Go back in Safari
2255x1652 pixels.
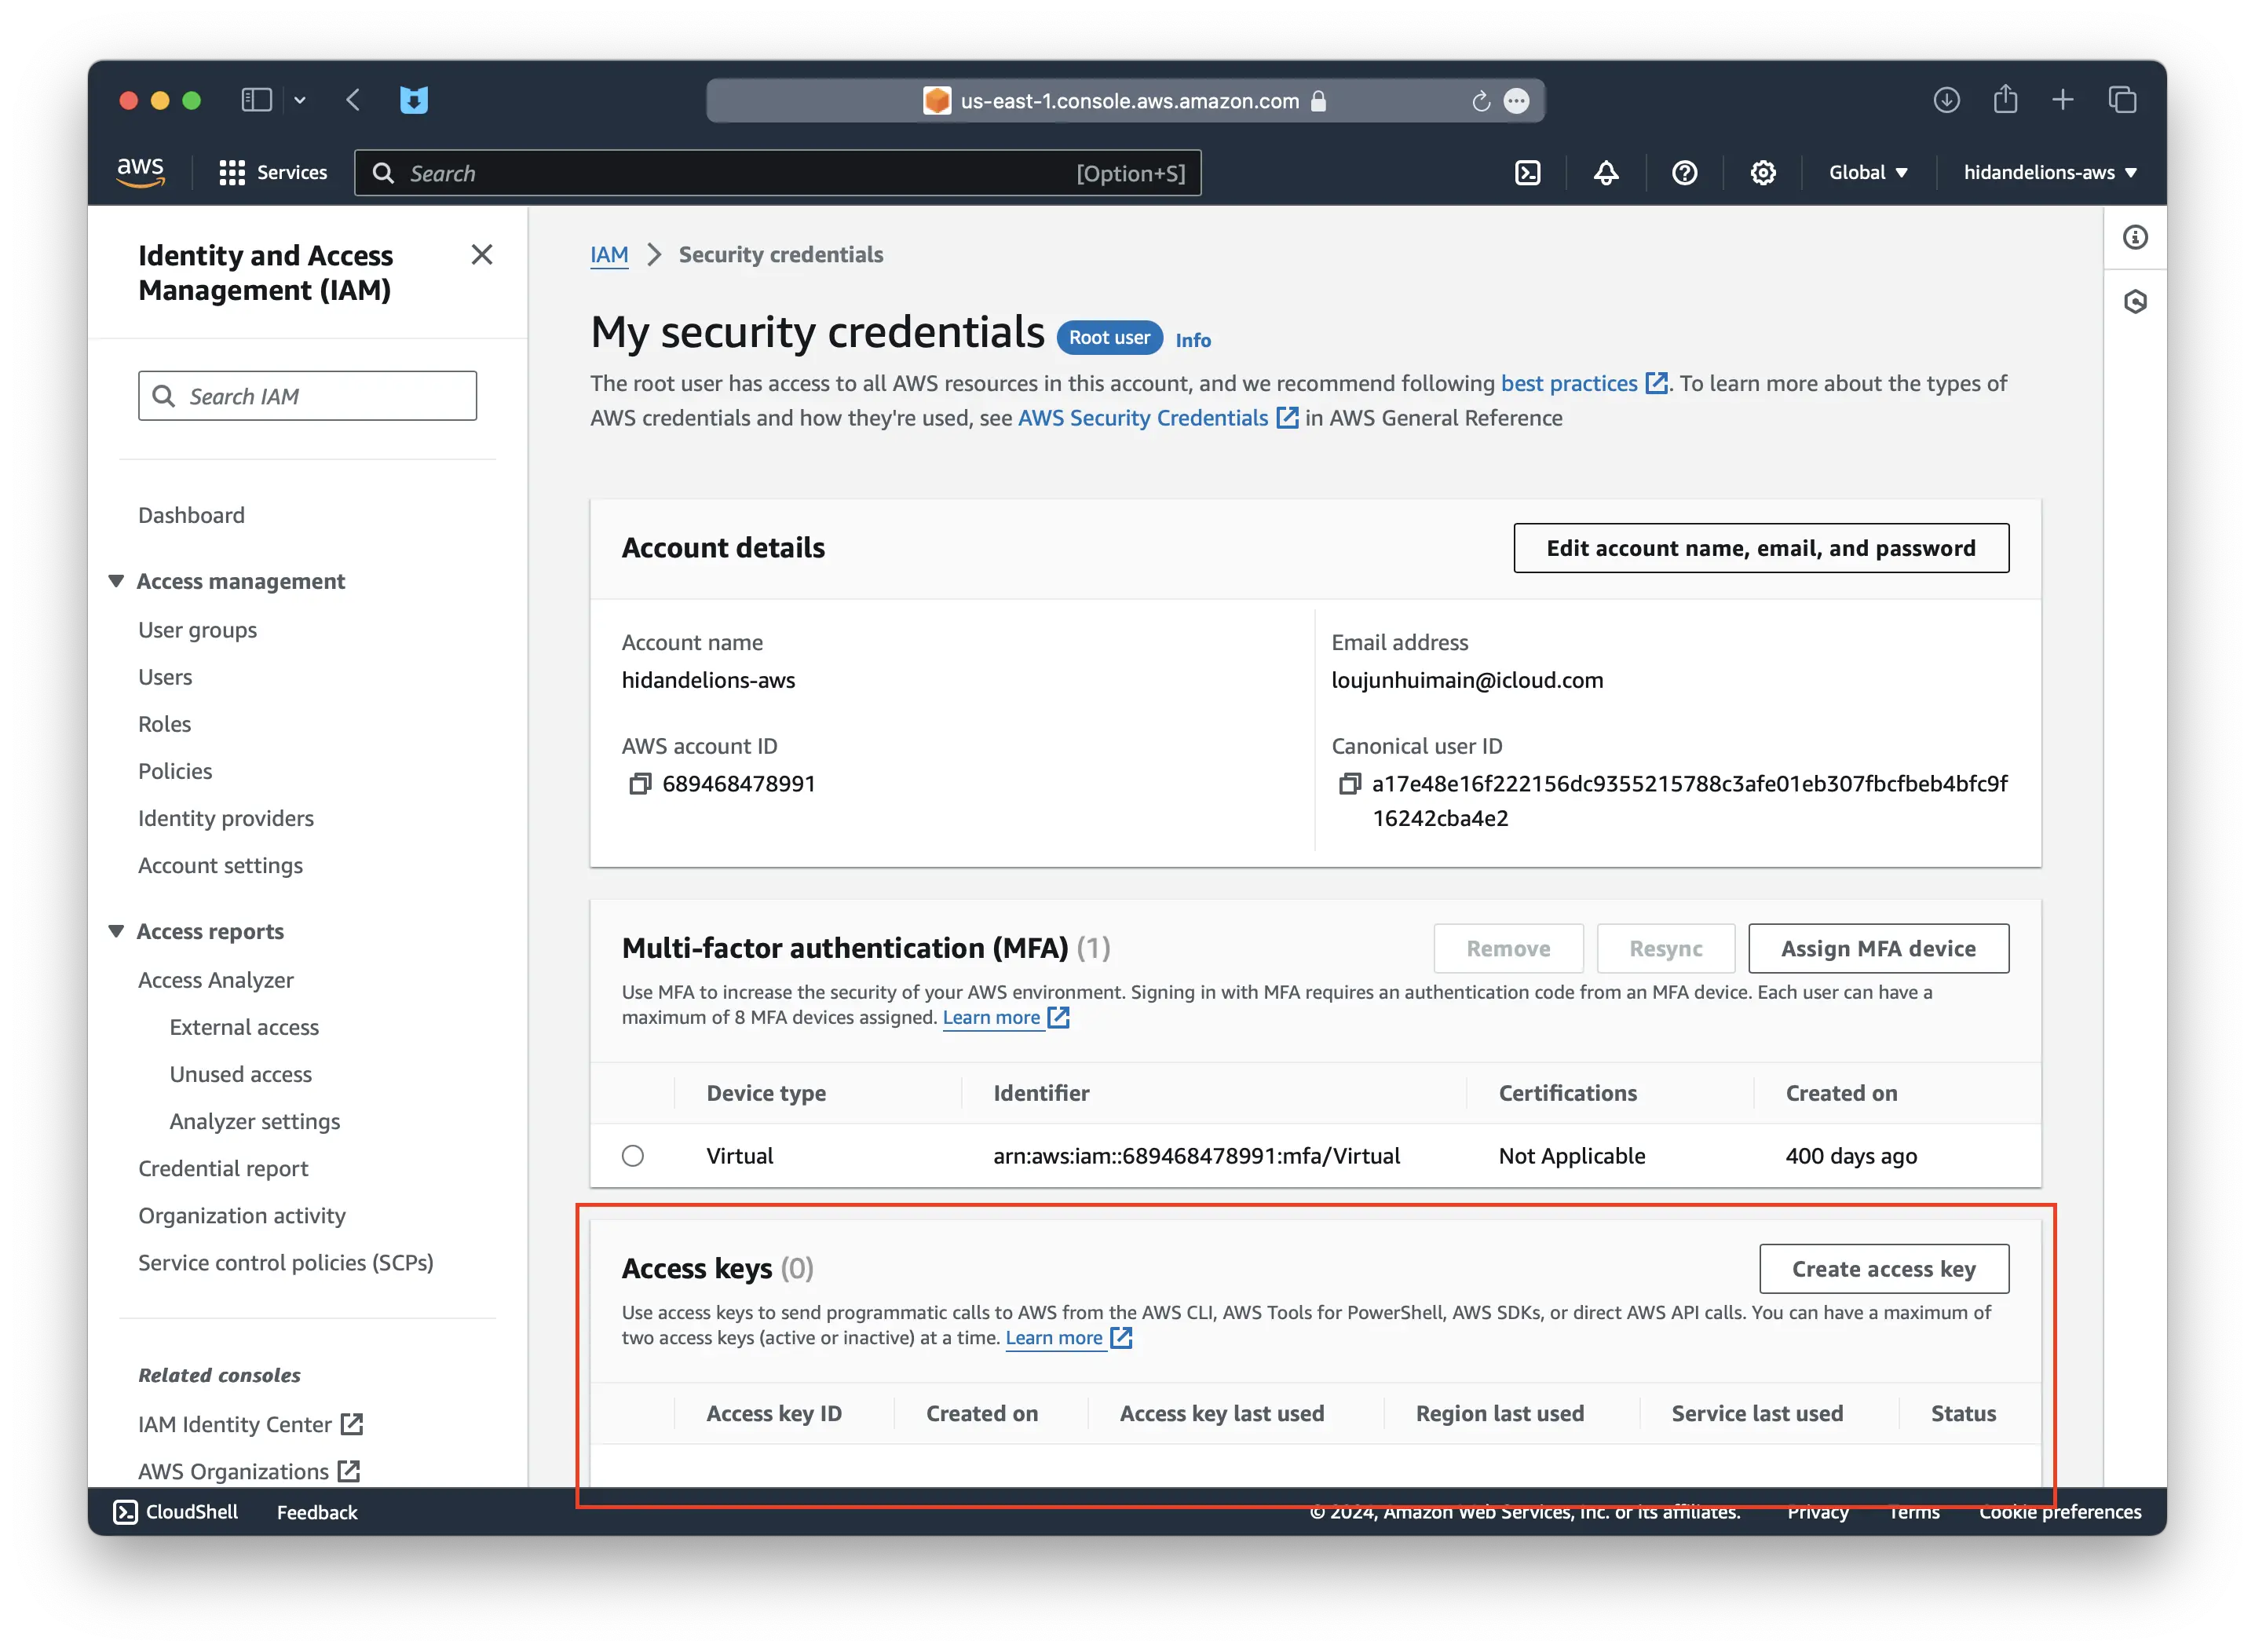coord(353,100)
